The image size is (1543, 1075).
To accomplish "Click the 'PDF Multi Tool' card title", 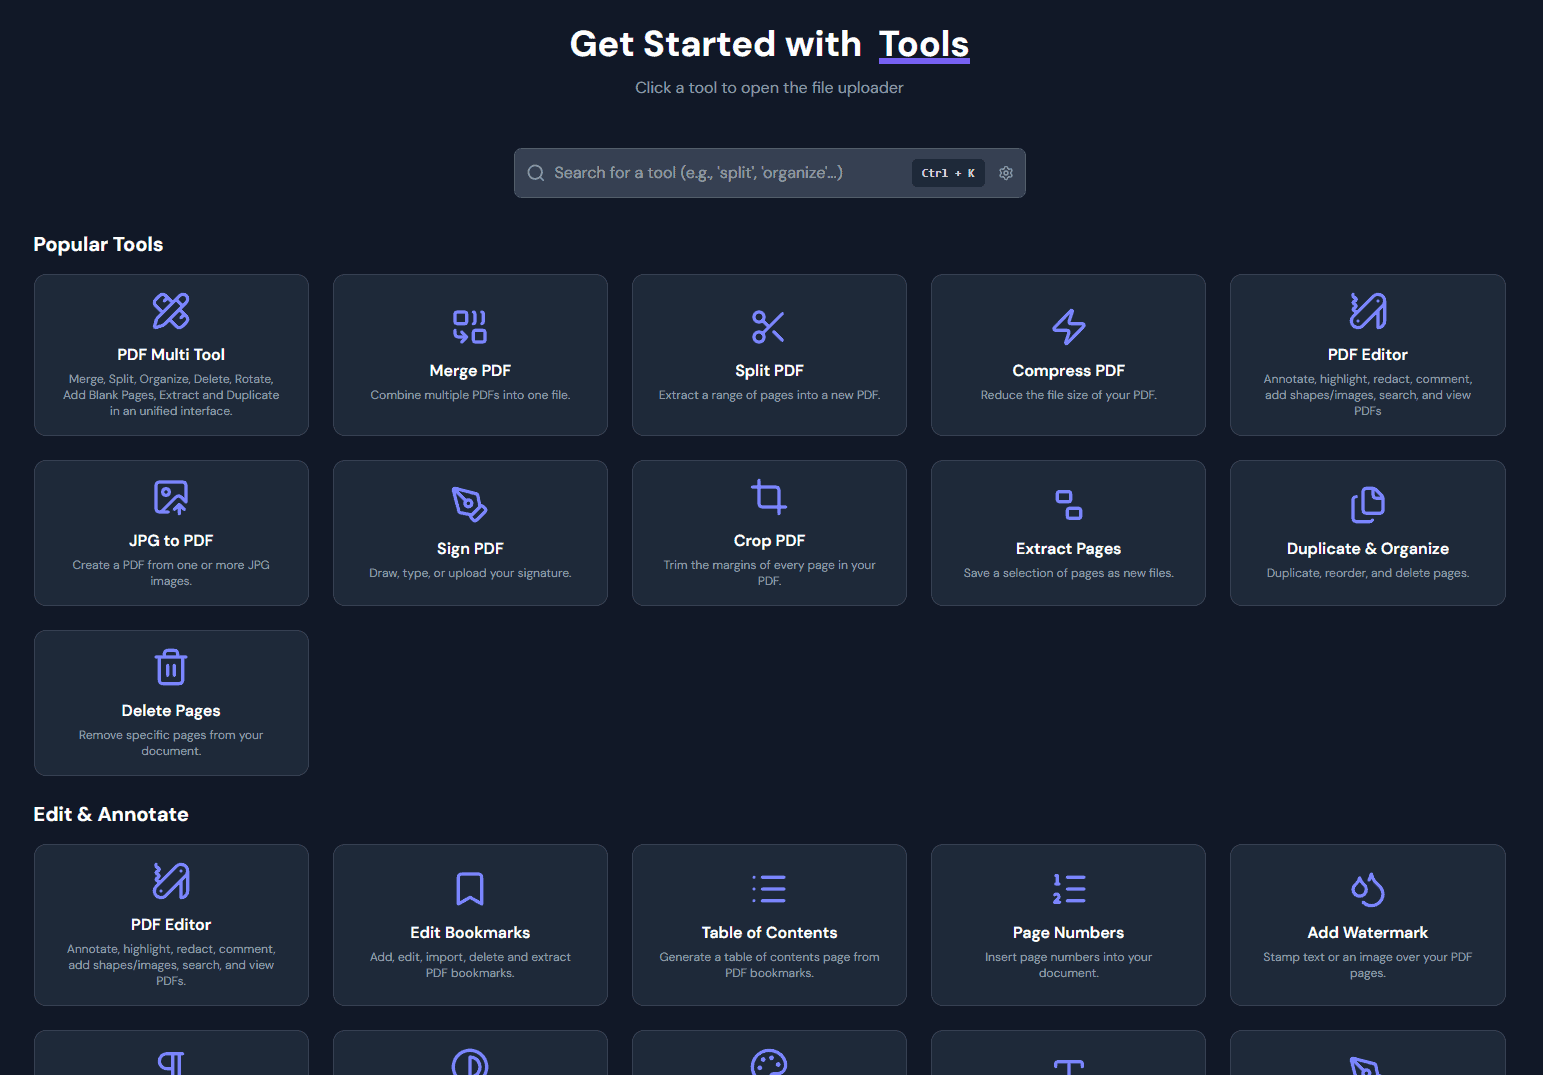I will point(171,354).
